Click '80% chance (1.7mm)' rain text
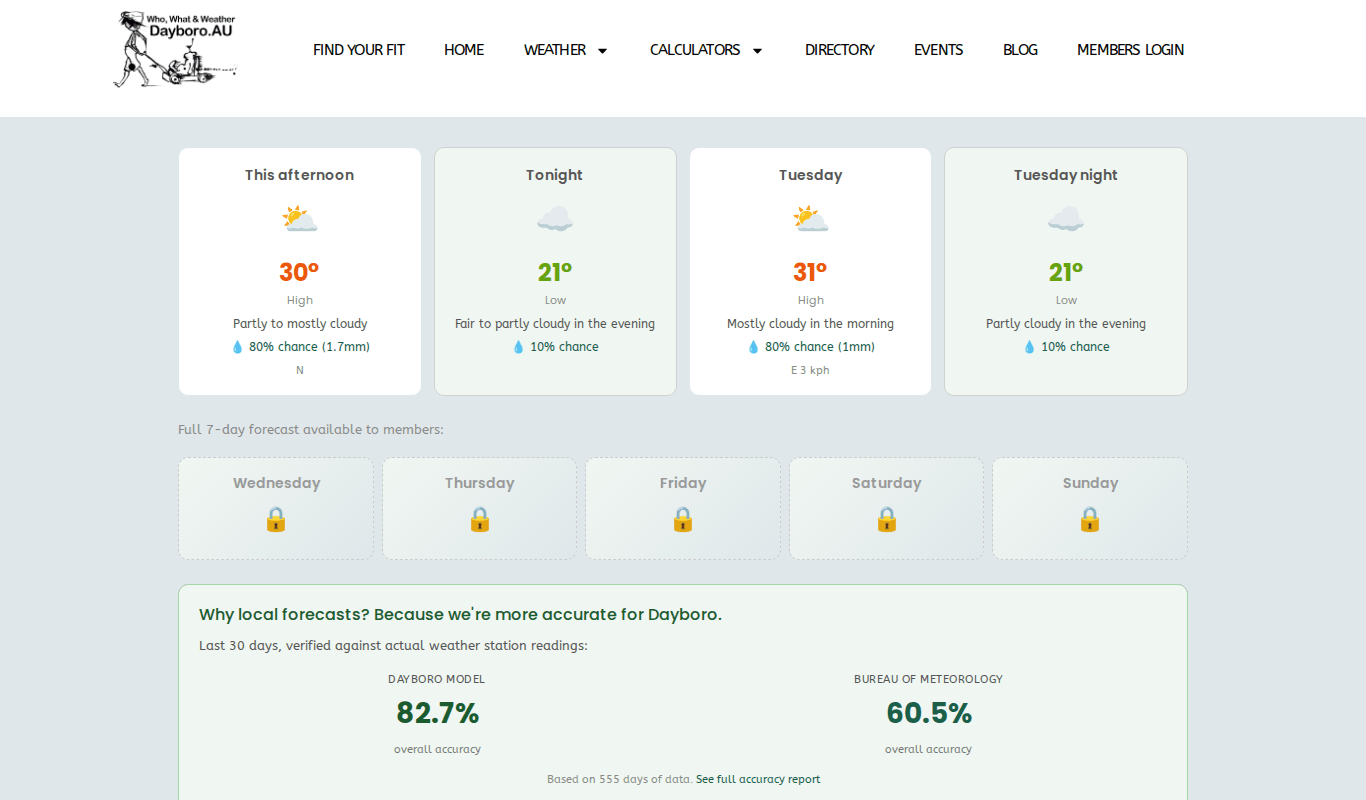 pyautogui.click(x=309, y=347)
